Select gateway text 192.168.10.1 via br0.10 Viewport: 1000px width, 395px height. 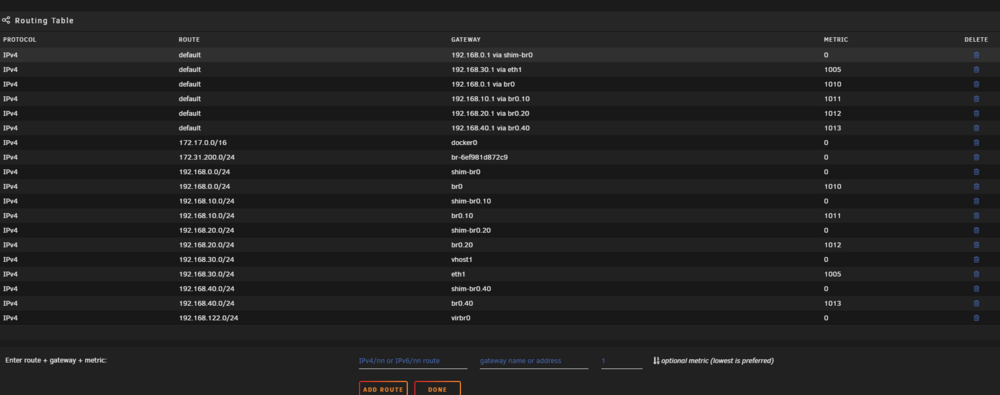pos(490,99)
